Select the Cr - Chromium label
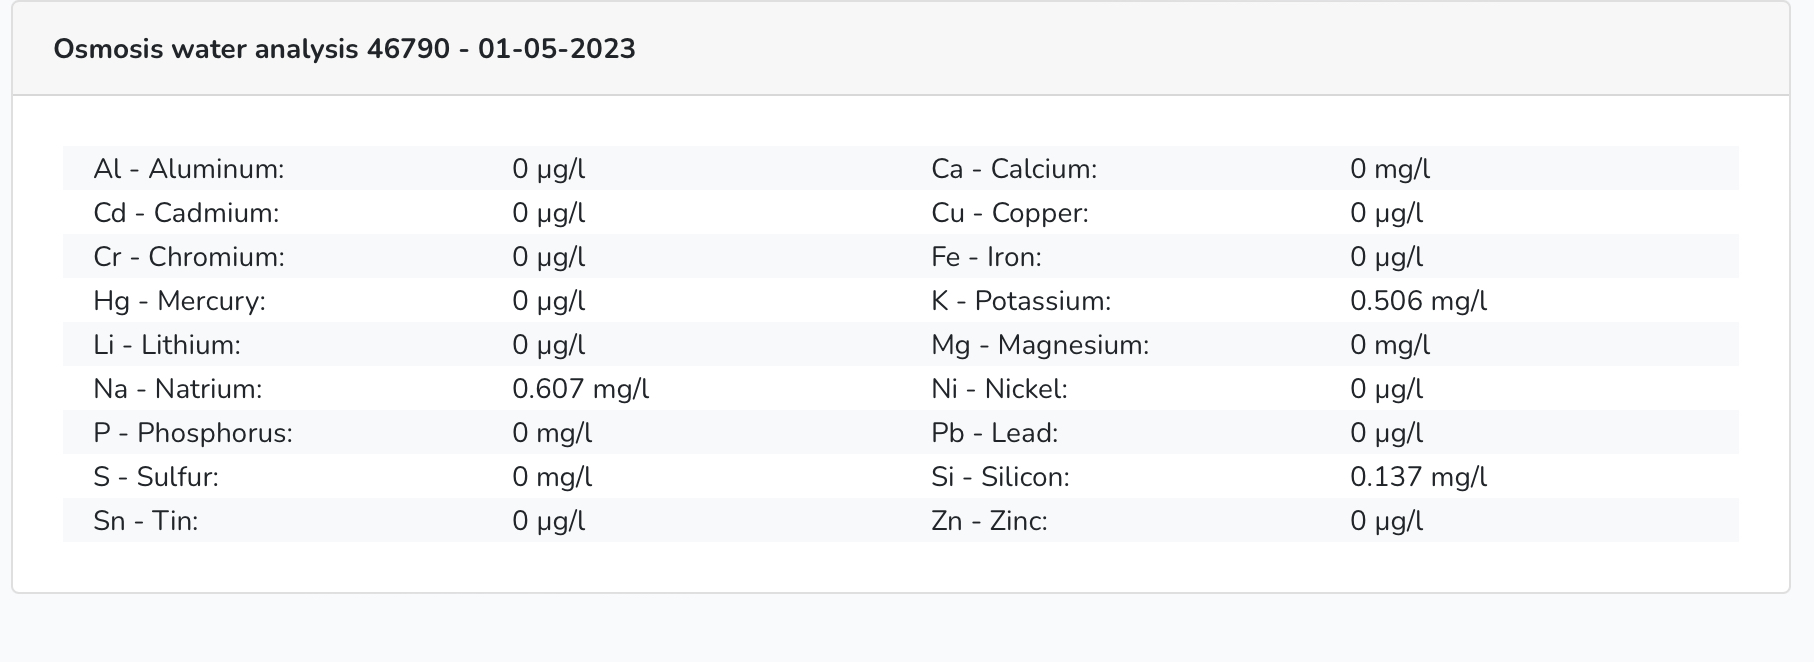 coord(189,257)
